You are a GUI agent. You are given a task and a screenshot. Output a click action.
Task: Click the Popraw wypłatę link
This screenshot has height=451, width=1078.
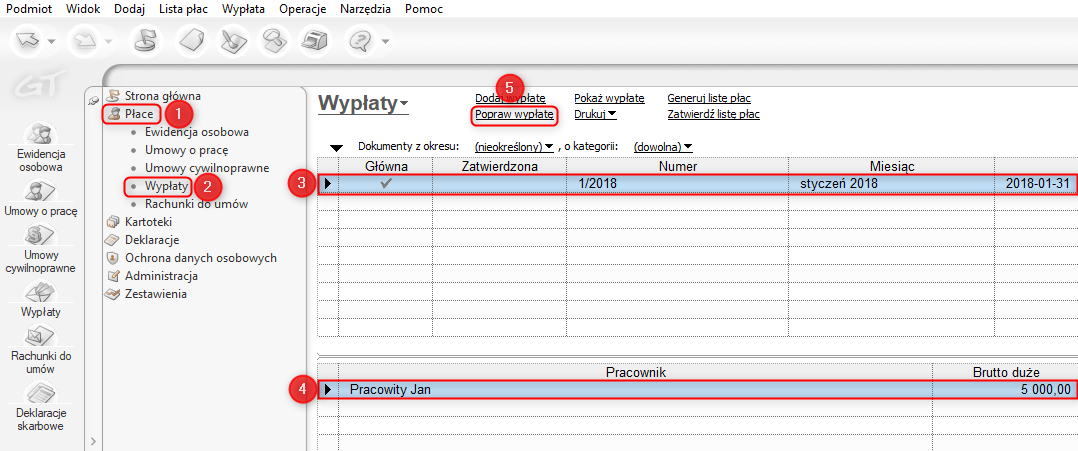[514, 114]
